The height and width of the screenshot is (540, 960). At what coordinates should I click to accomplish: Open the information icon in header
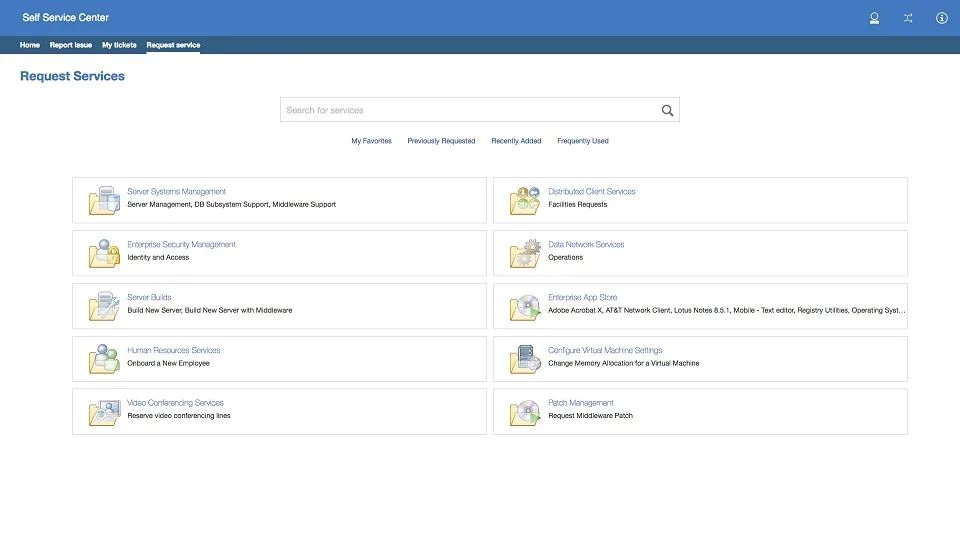(x=941, y=18)
